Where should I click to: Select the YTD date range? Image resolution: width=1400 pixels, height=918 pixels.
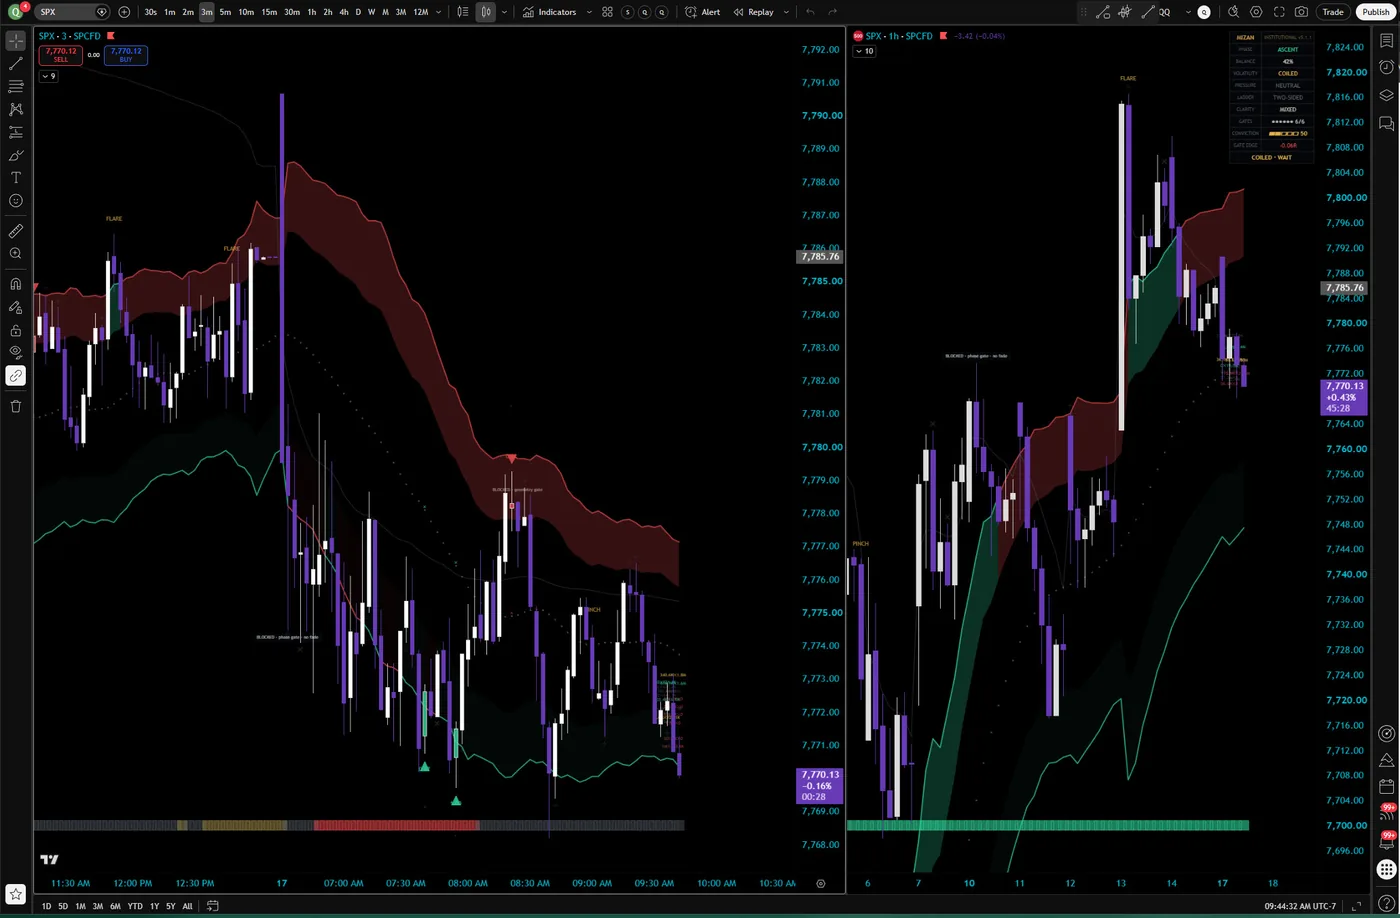(x=135, y=906)
